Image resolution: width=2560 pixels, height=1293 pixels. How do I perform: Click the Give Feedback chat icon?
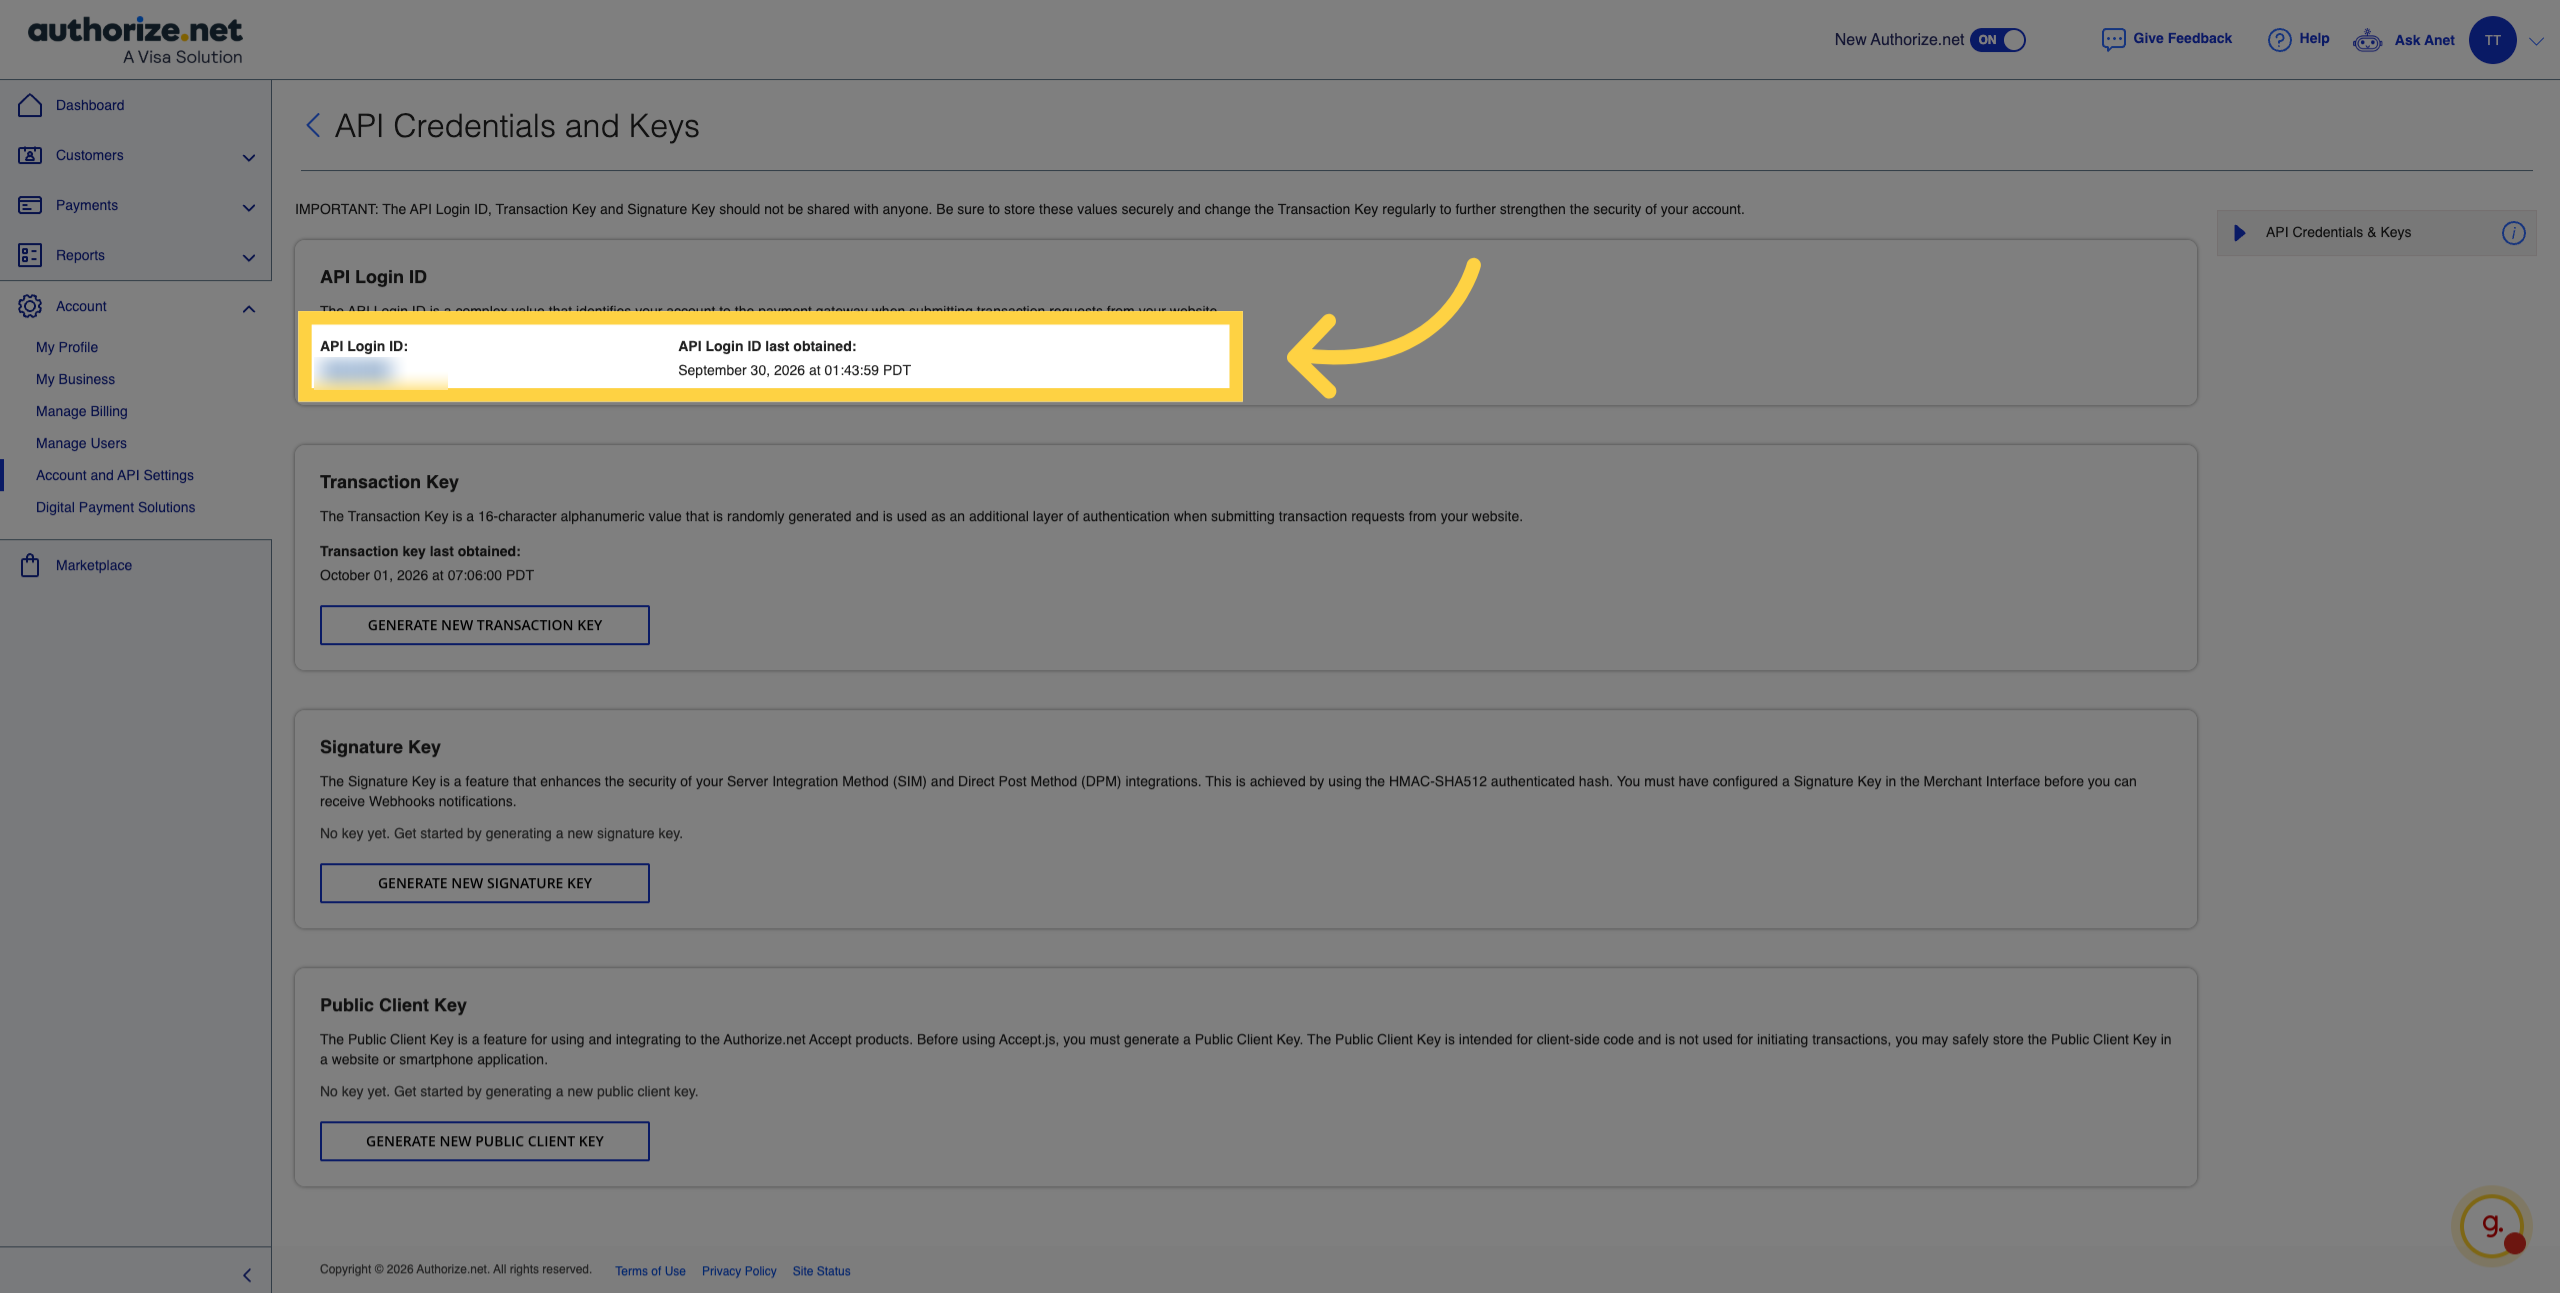click(2113, 39)
